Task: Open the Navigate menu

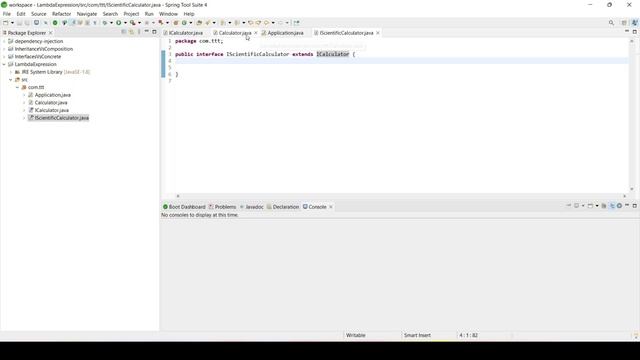Action: (87, 14)
